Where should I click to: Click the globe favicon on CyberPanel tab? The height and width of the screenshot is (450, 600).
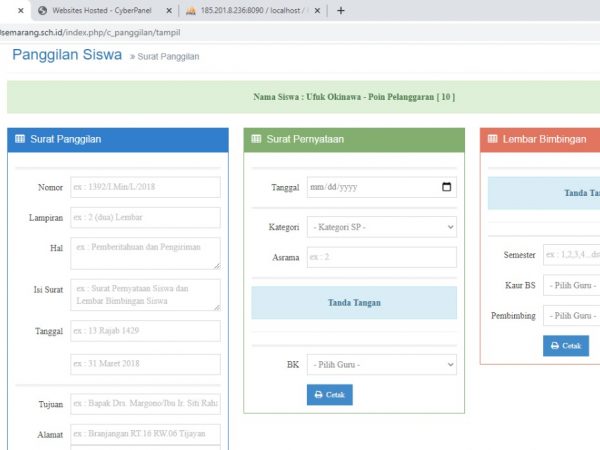click(x=42, y=11)
